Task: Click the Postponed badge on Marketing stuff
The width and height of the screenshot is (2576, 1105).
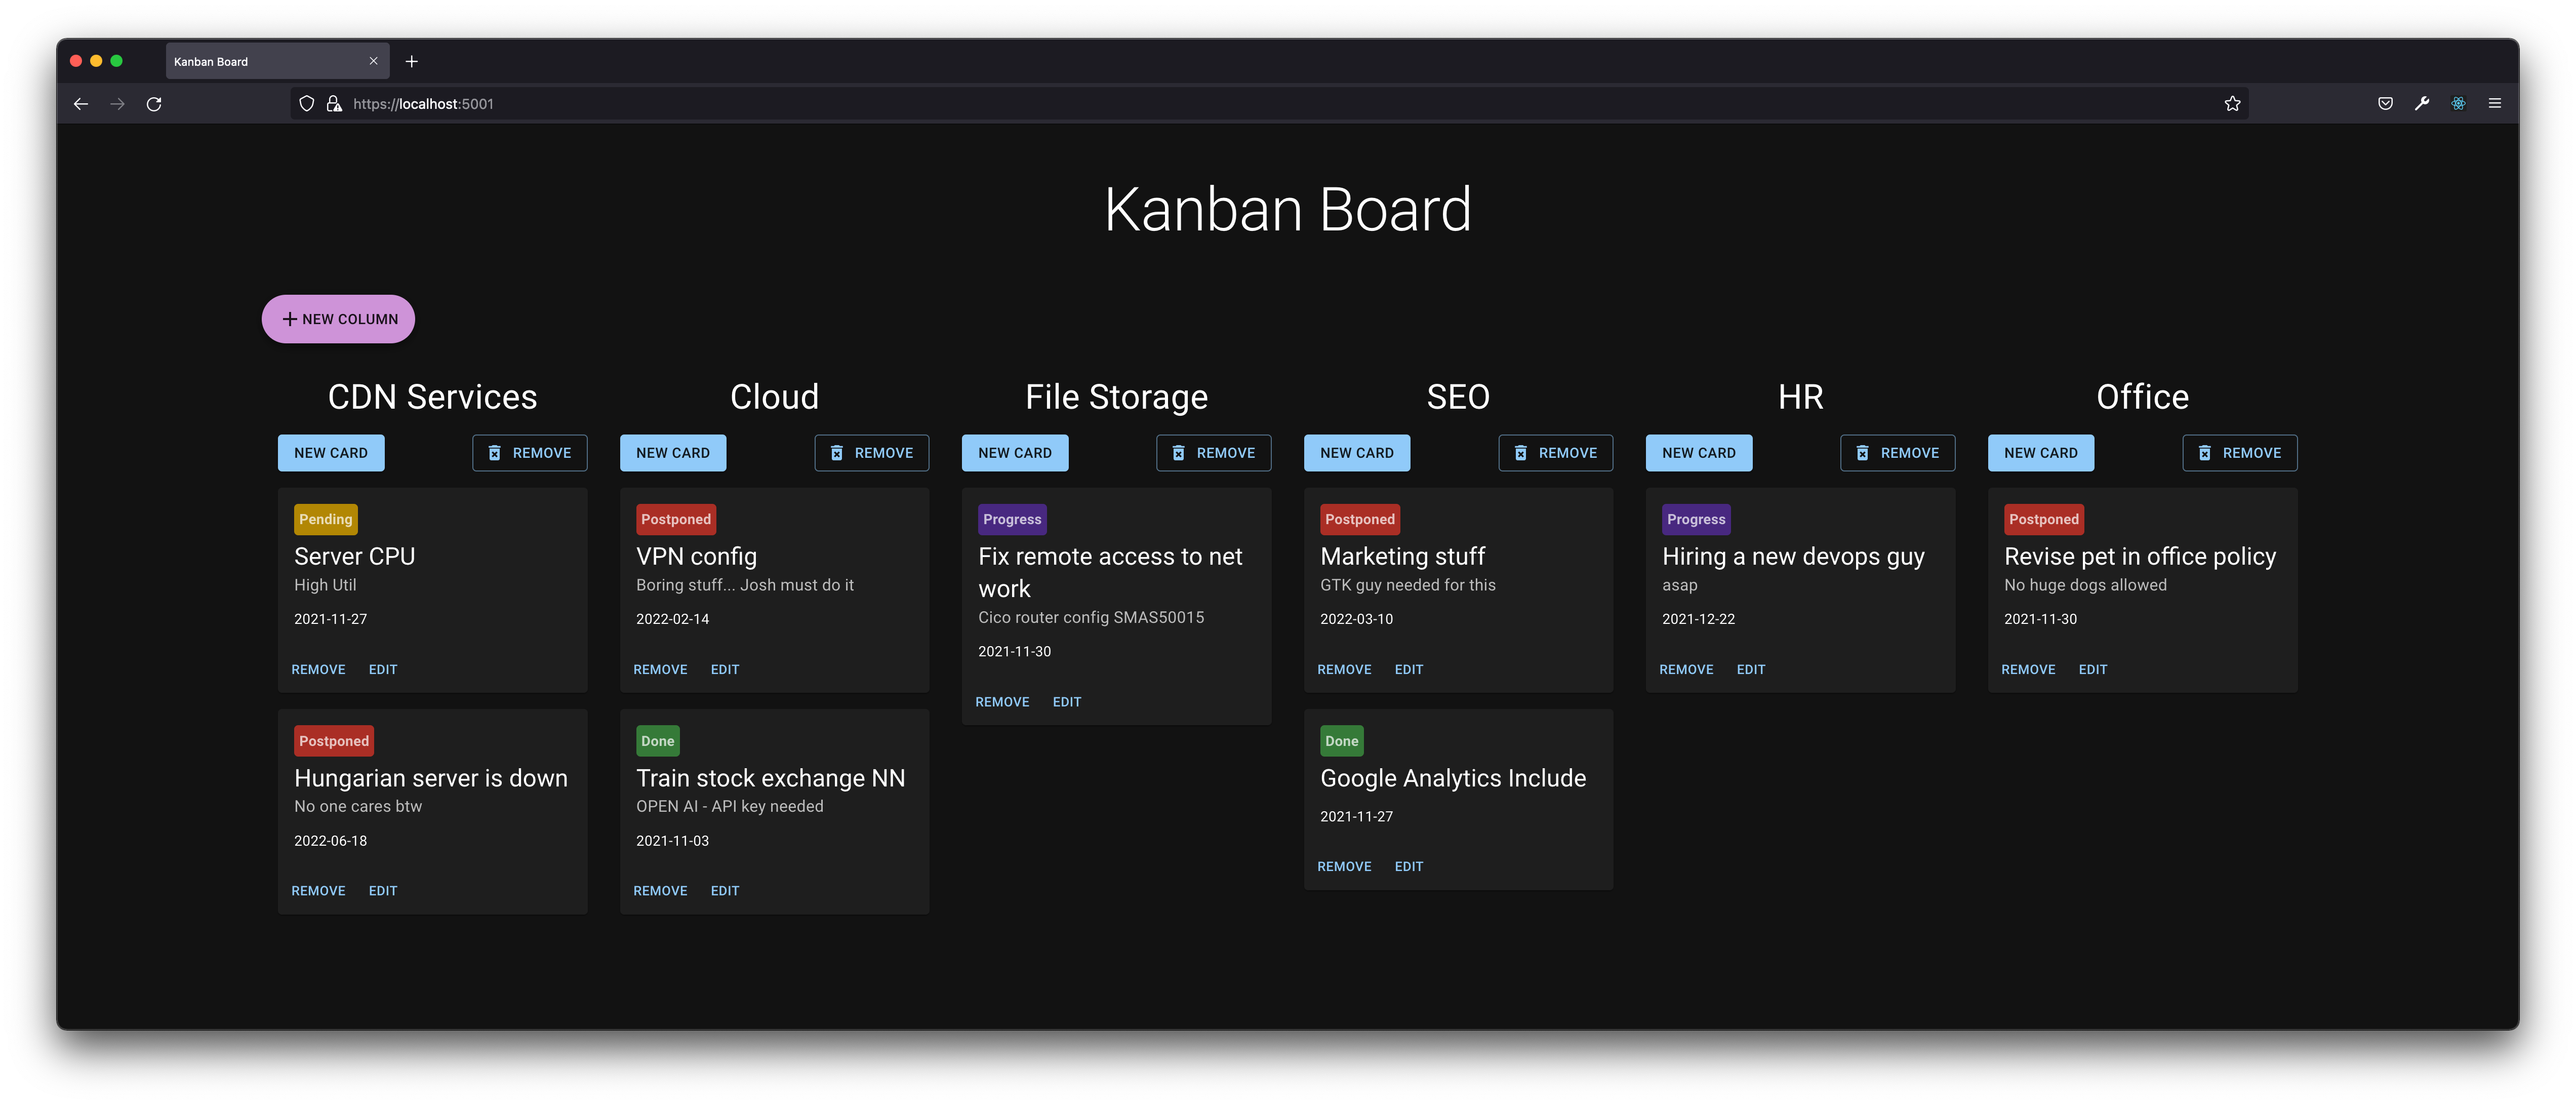Action: coord(1359,519)
